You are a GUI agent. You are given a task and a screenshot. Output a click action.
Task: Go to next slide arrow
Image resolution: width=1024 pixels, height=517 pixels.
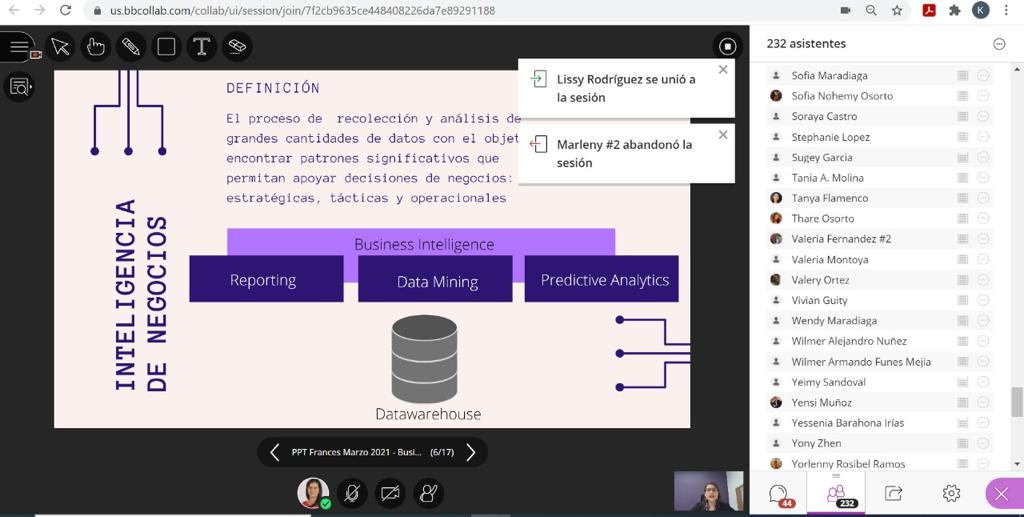pyautogui.click(x=471, y=453)
